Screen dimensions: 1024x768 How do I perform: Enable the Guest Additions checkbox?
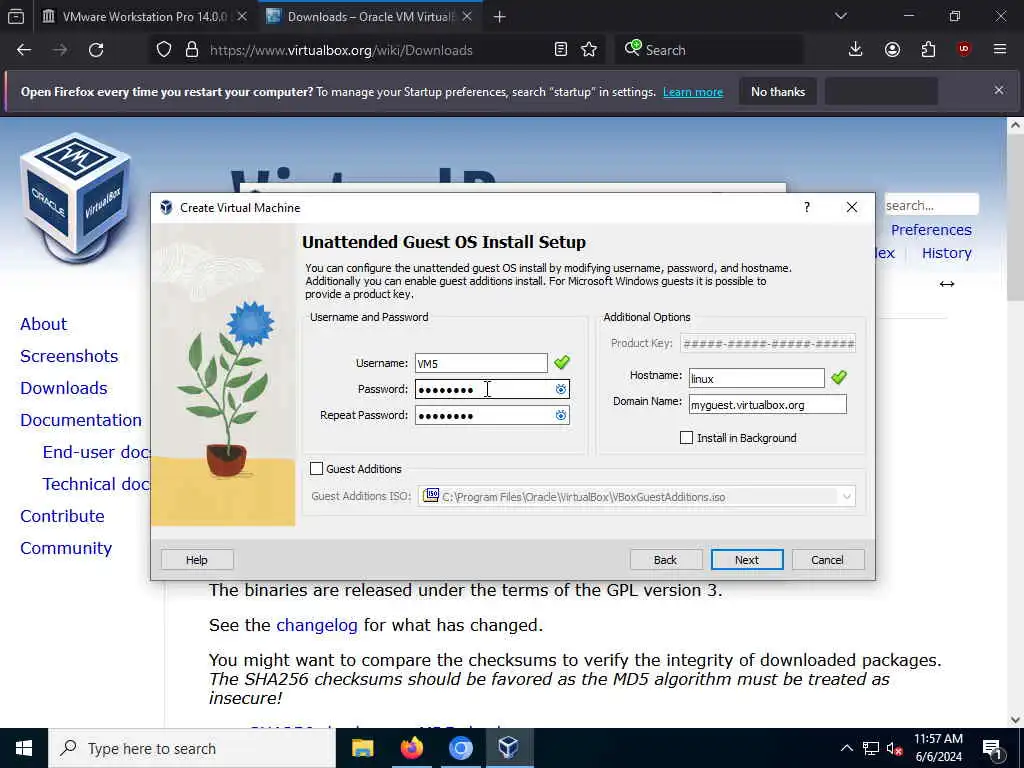pos(317,469)
